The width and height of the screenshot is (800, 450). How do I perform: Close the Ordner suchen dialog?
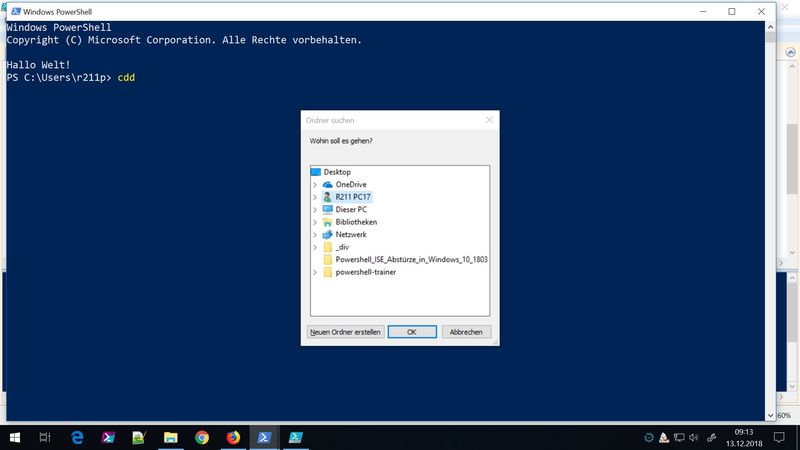(489, 120)
